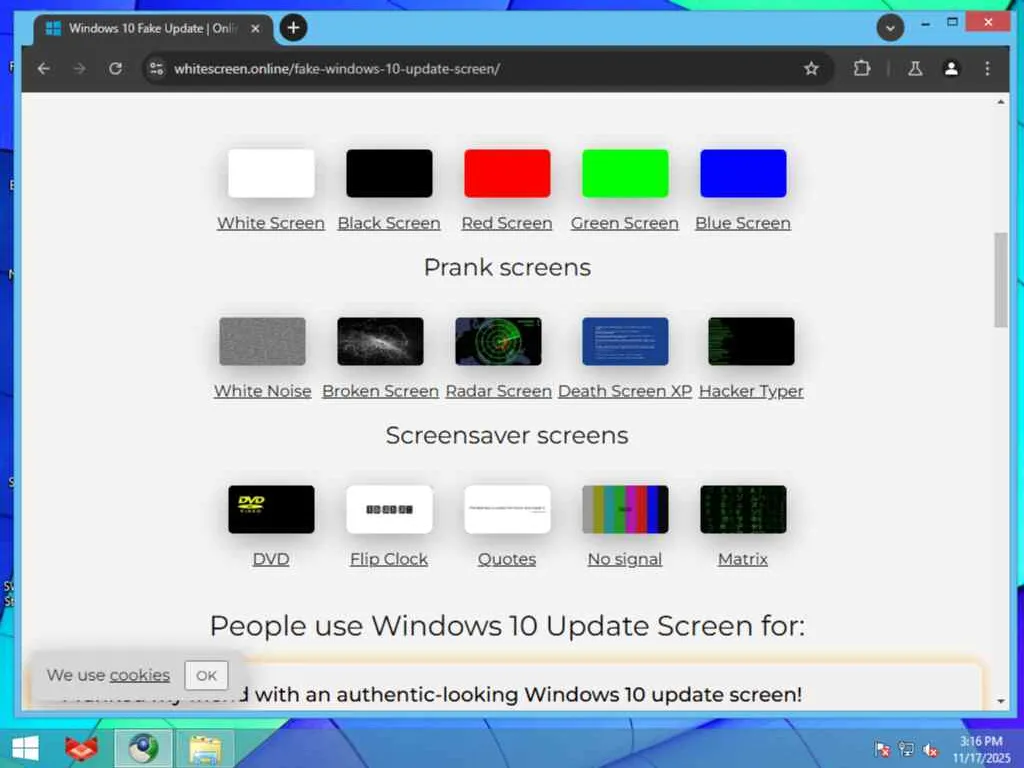Open the No signal color bars thumbnail
The image size is (1024, 768).
click(x=625, y=509)
